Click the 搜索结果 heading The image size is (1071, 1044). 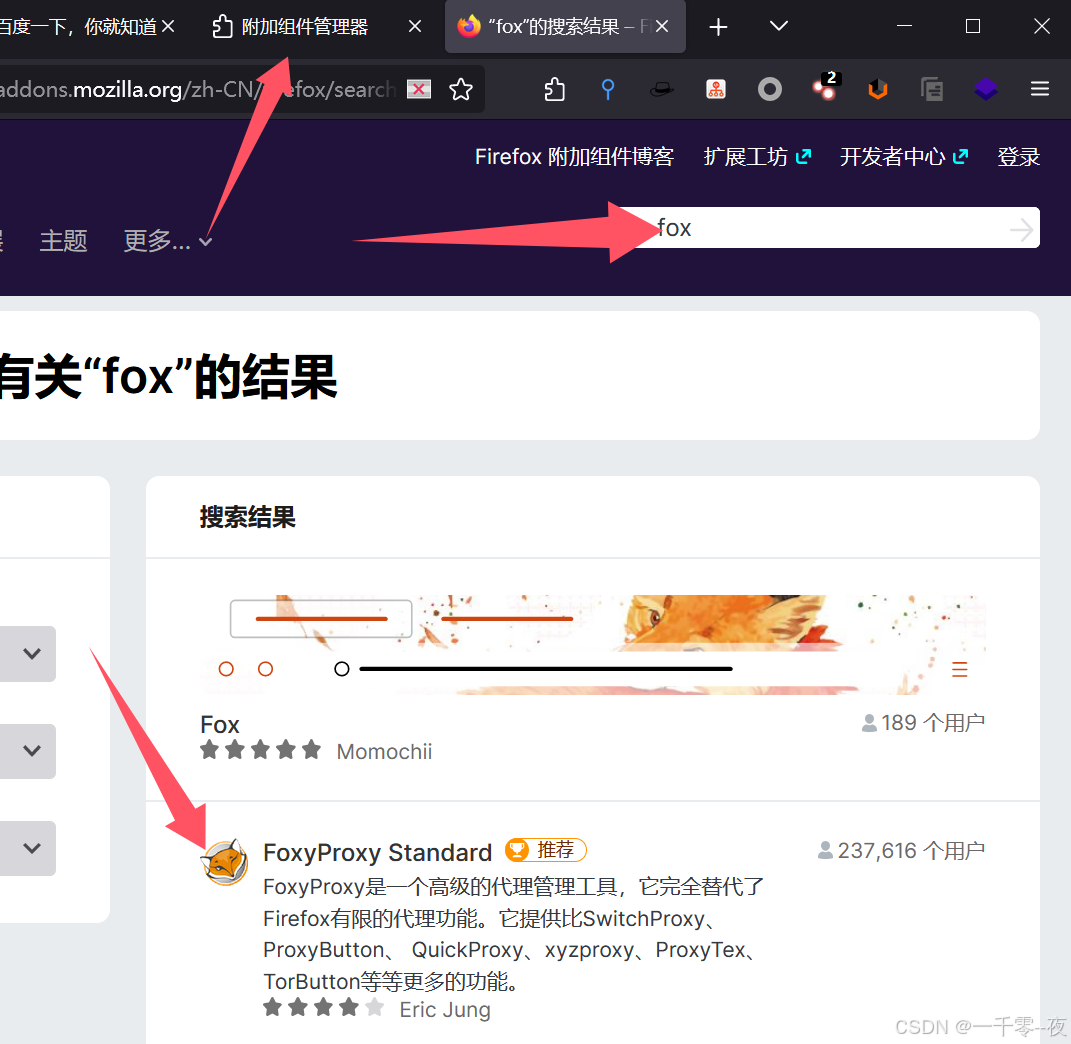[x=247, y=517]
